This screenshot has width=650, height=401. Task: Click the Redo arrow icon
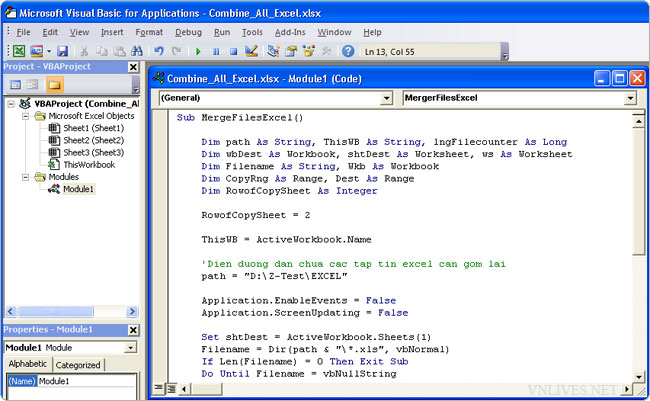pyautogui.click(x=177, y=51)
